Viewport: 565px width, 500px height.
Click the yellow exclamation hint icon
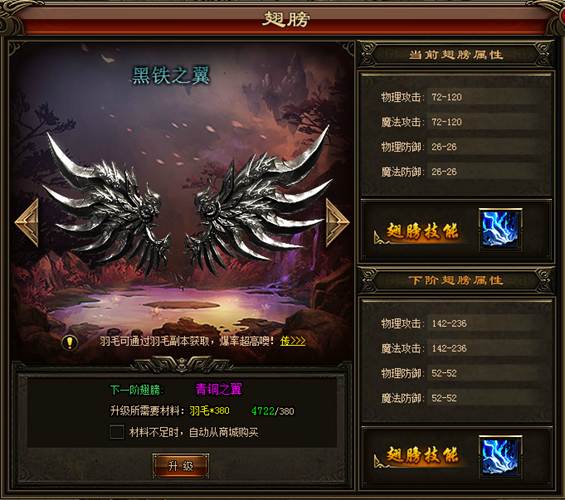(x=70, y=342)
